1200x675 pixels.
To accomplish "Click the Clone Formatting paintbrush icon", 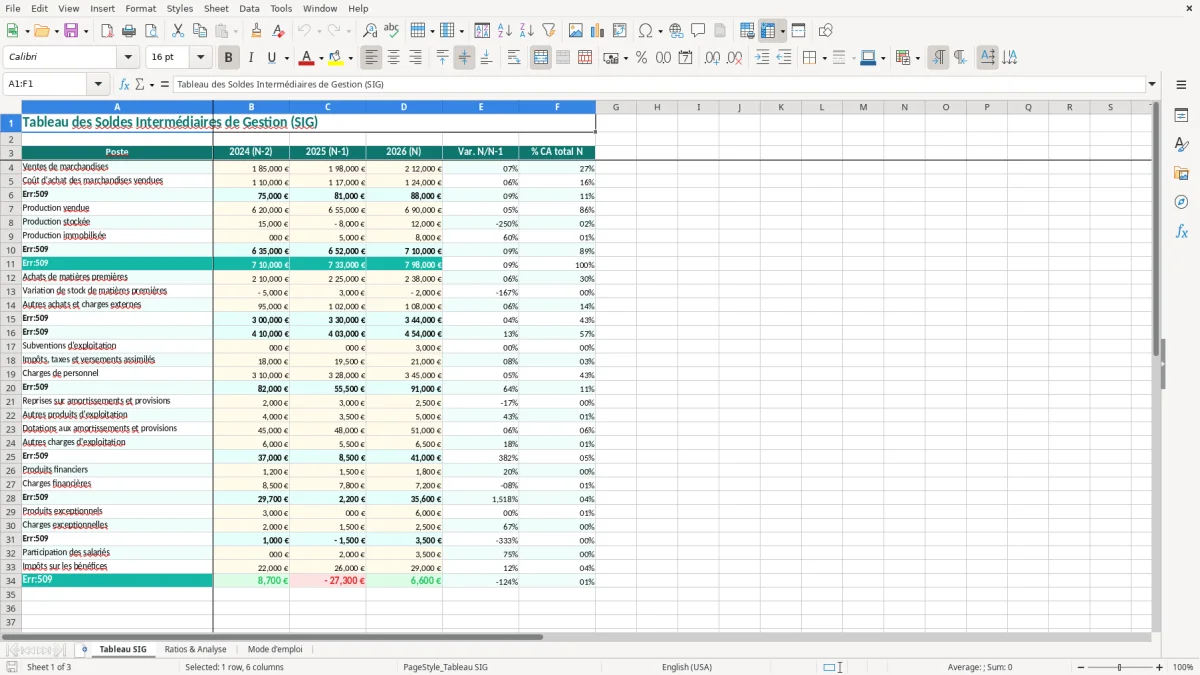I will [x=256, y=31].
